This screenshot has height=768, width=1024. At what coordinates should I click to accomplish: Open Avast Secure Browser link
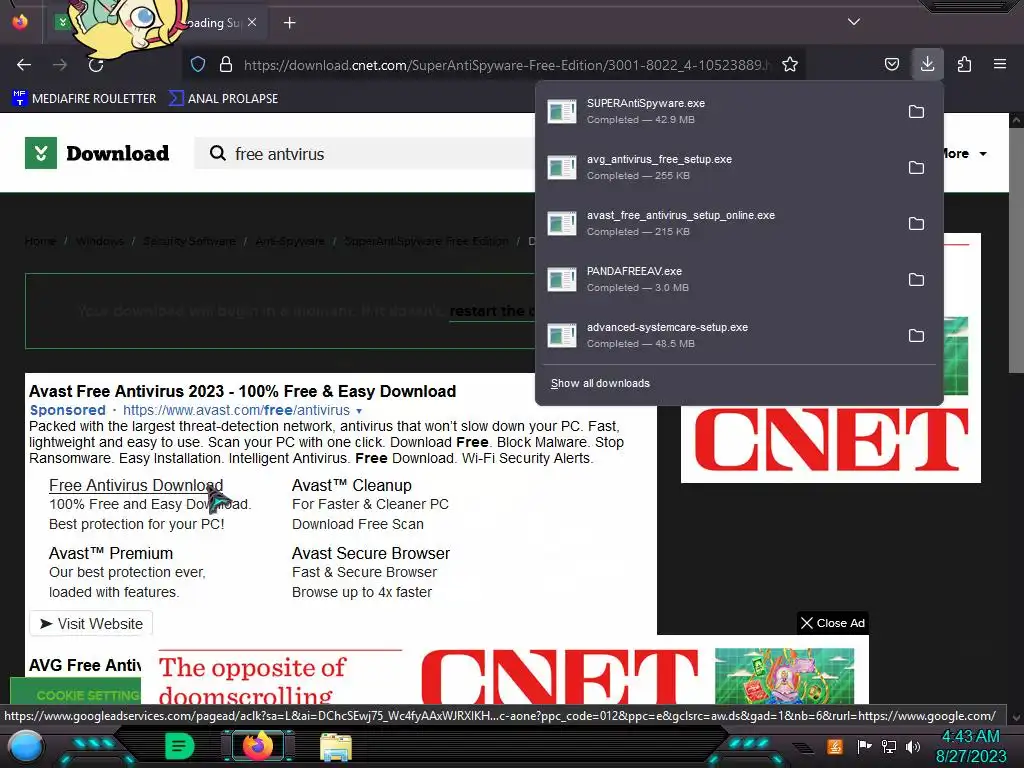point(371,553)
